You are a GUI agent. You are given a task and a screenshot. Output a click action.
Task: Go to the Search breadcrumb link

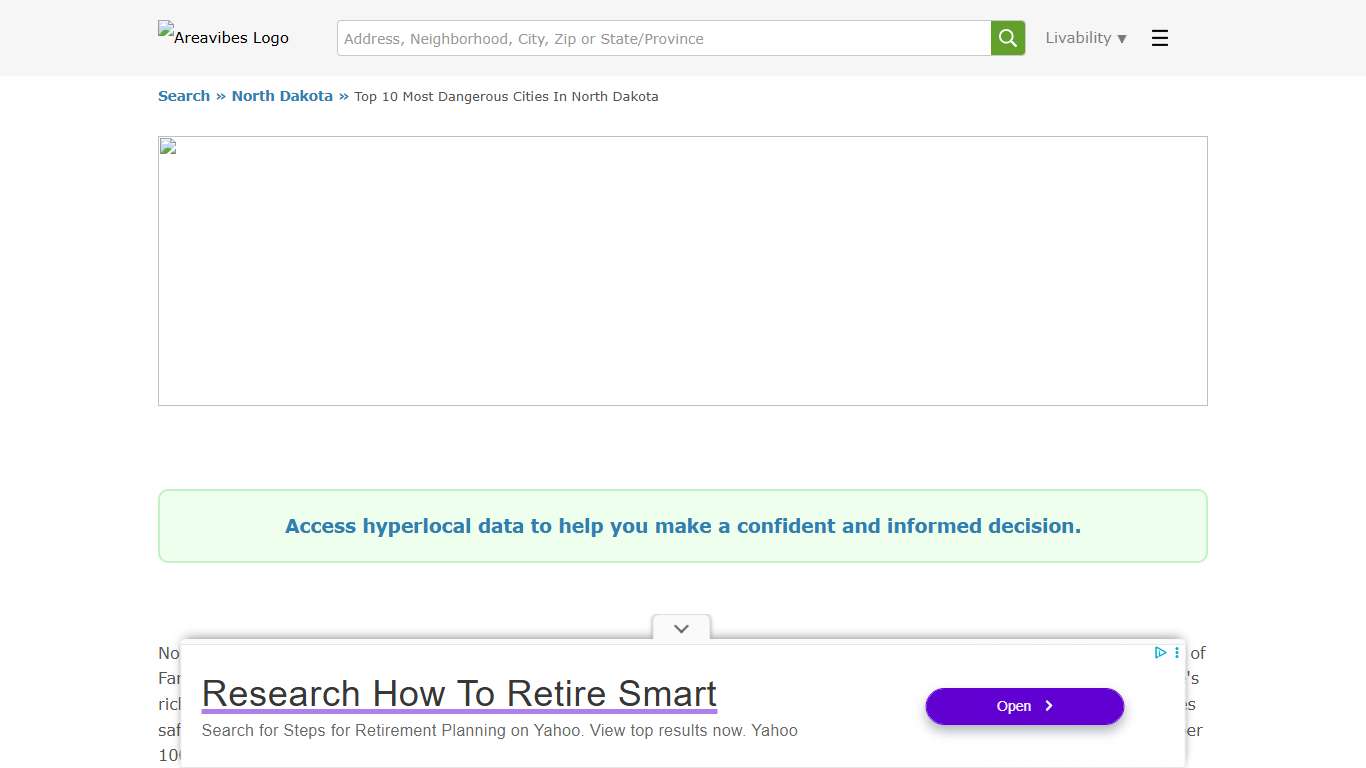pos(184,96)
